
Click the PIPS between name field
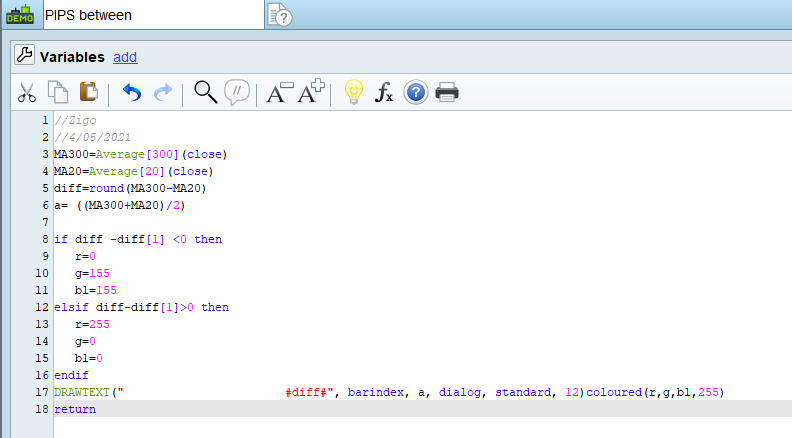(154, 15)
